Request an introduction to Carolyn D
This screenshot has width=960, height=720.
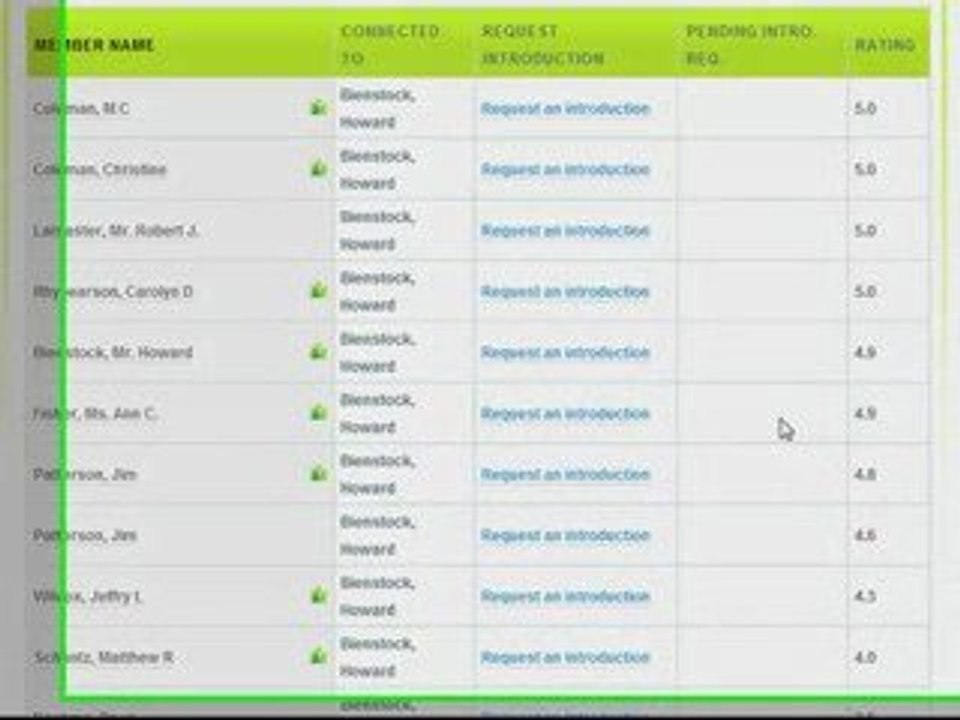pos(564,291)
